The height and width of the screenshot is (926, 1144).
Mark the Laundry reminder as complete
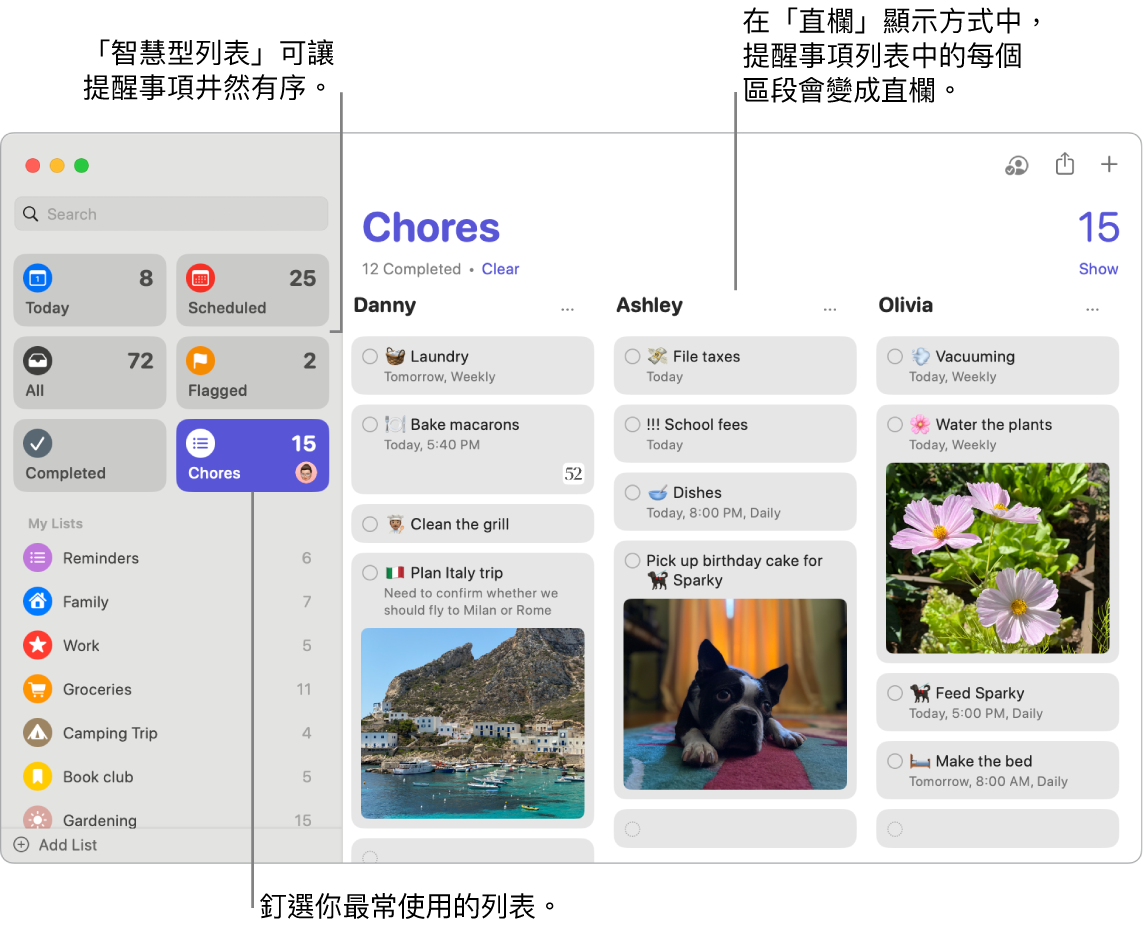370,357
